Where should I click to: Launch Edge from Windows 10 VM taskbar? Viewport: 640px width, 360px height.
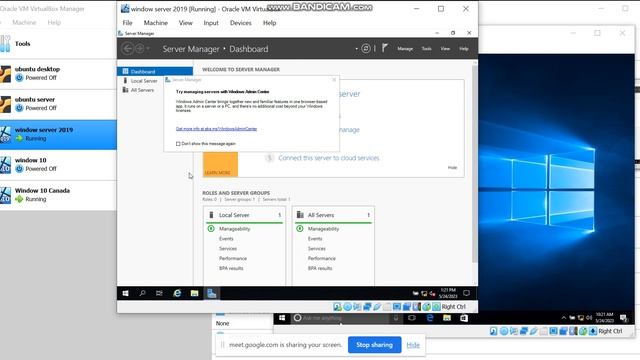click(430, 318)
